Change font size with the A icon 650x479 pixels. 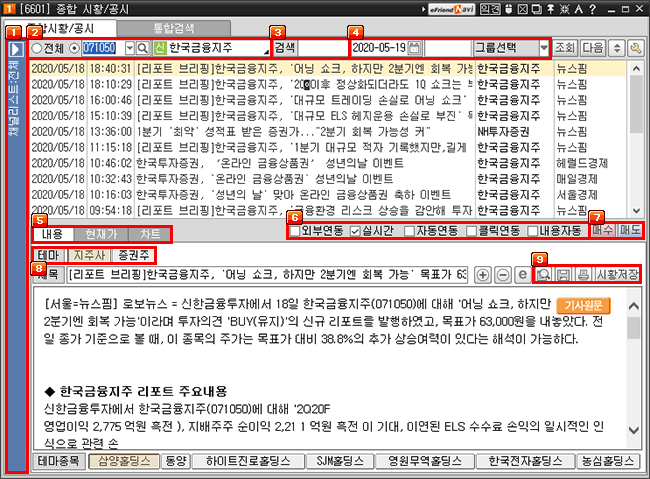579,9
